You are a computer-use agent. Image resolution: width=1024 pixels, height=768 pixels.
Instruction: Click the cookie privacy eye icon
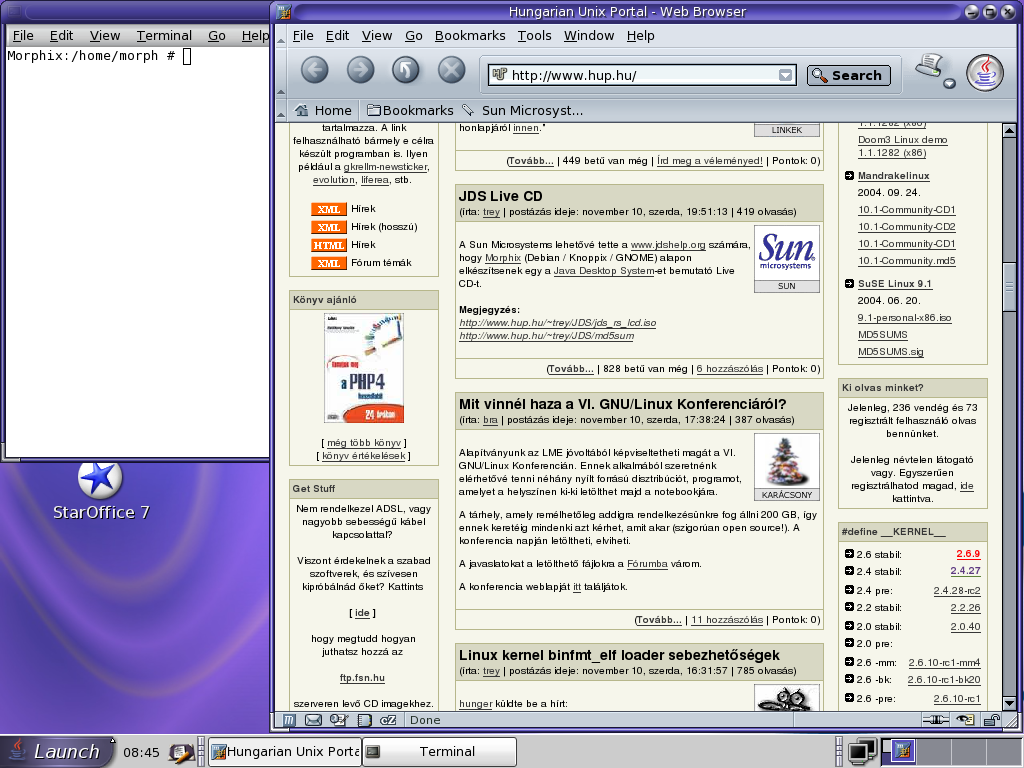965,720
